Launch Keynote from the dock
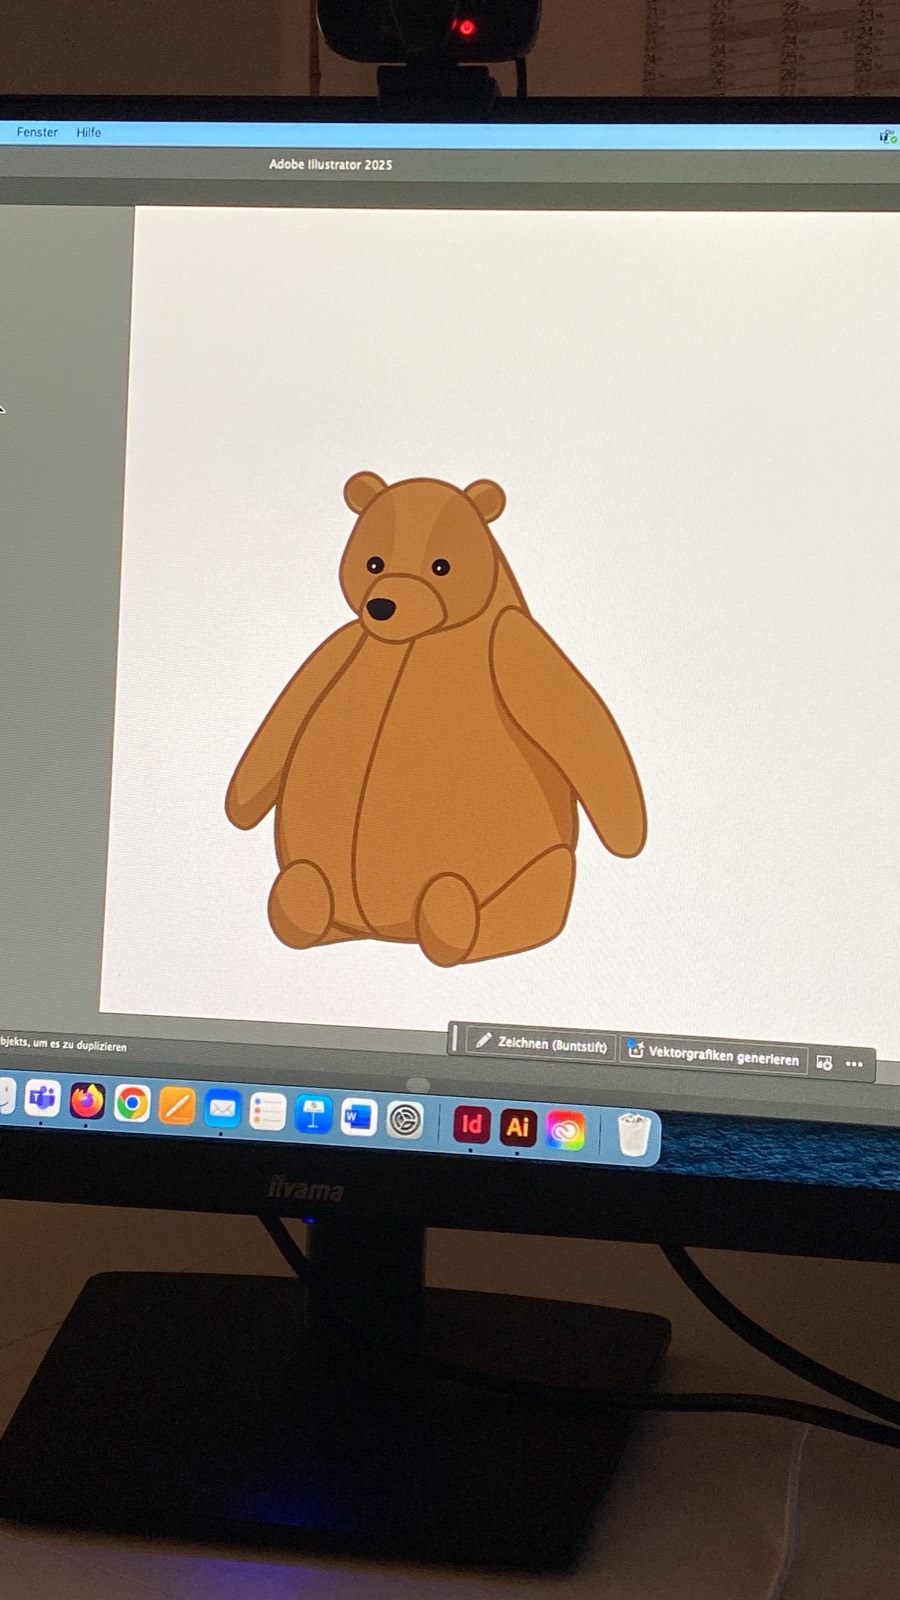The height and width of the screenshot is (1600, 900). click(x=313, y=1115)
